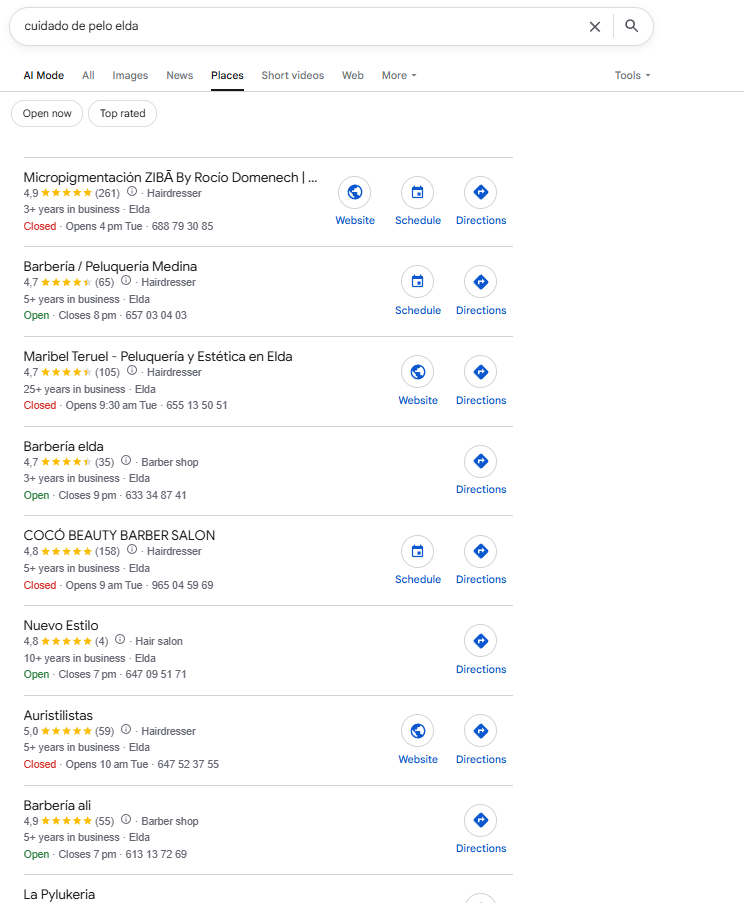Toggle the Open now filter chip
This screenshot has height=903, width=744.
(x=47, y=113)
